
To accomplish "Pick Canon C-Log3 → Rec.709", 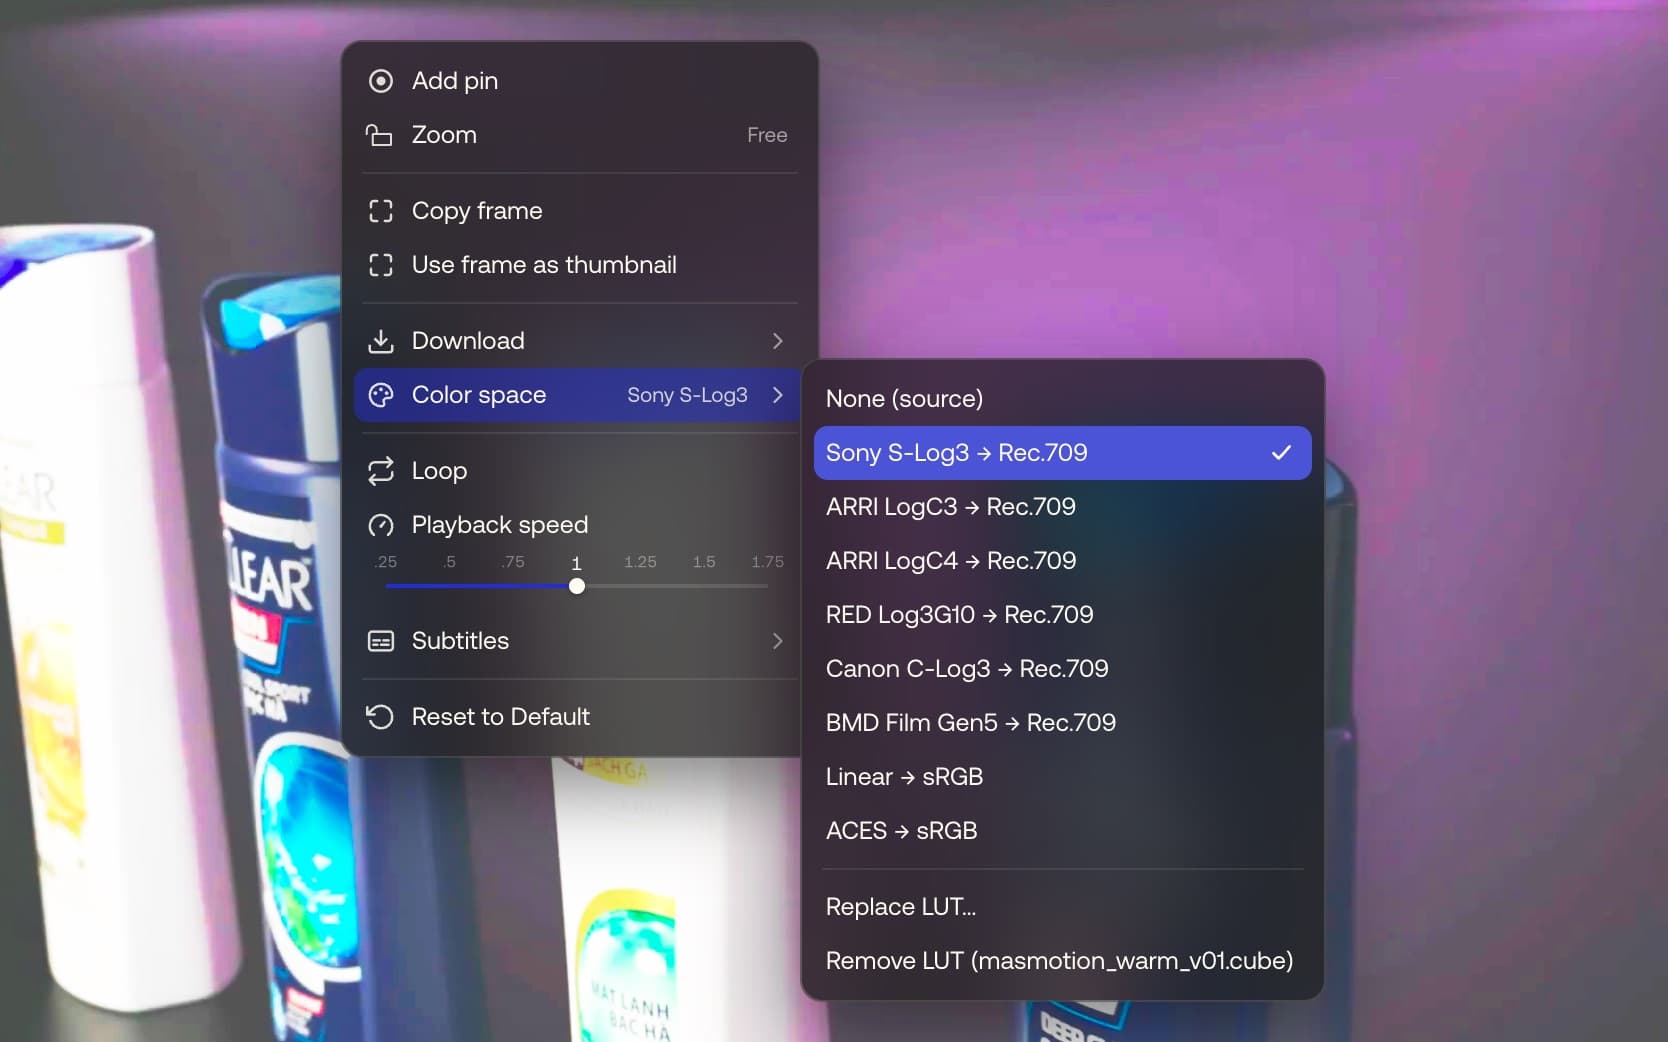I will pyautogui.click(x=1062, y=669).
